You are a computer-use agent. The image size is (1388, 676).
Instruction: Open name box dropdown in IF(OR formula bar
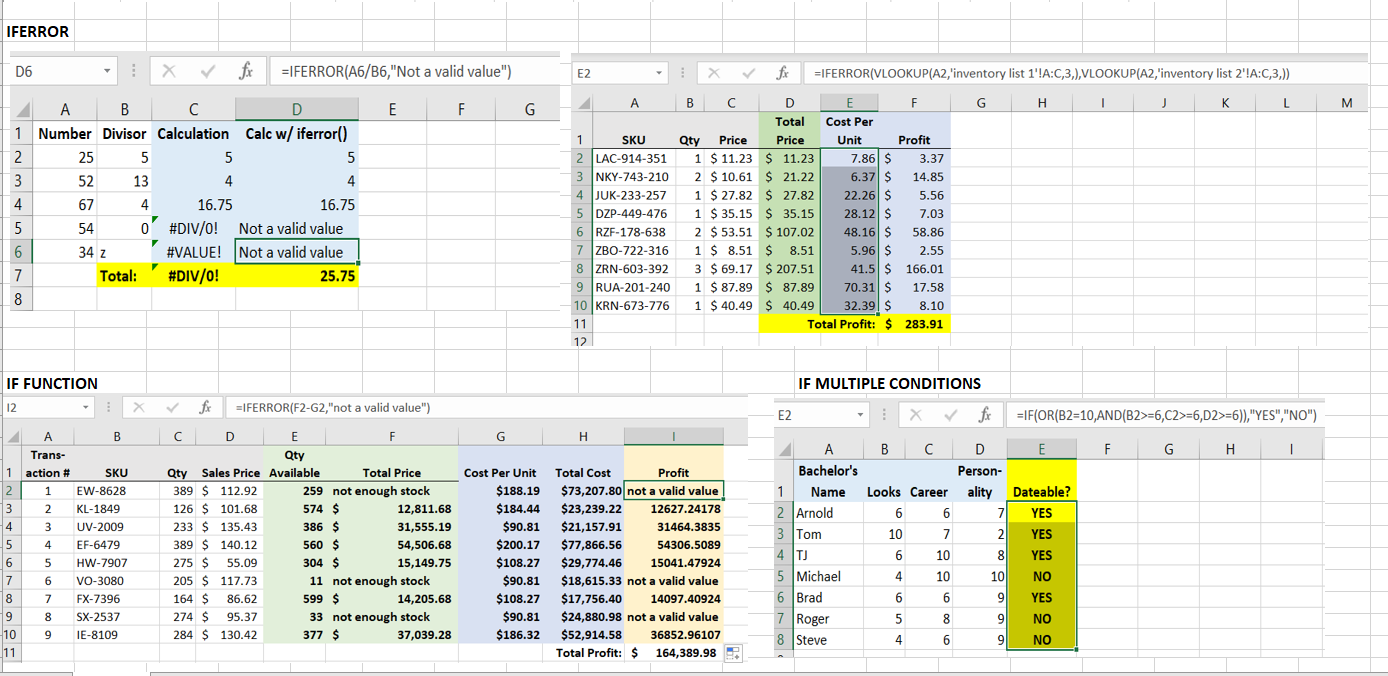click(x=862, y=415)
